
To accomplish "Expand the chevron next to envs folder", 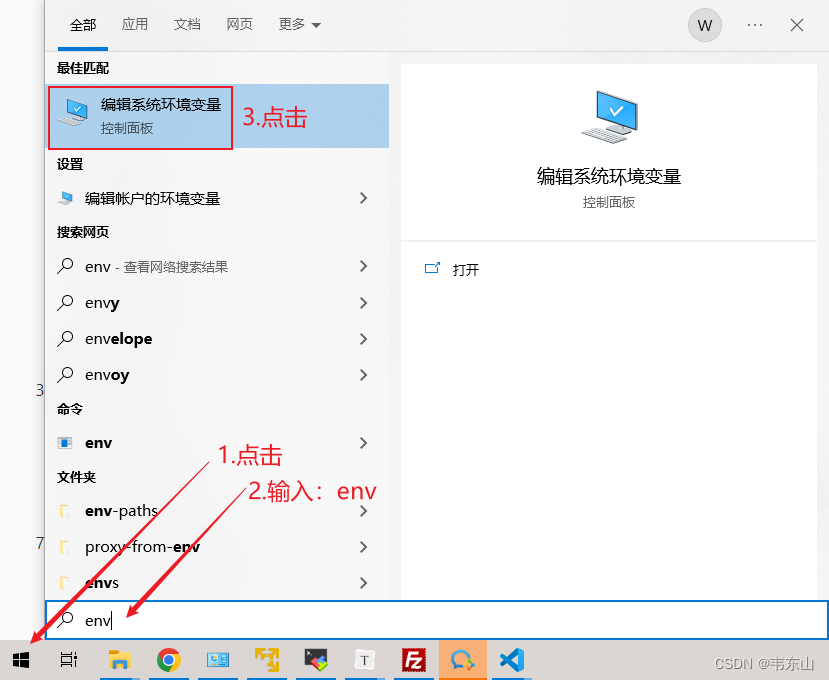I will [363, 582].
